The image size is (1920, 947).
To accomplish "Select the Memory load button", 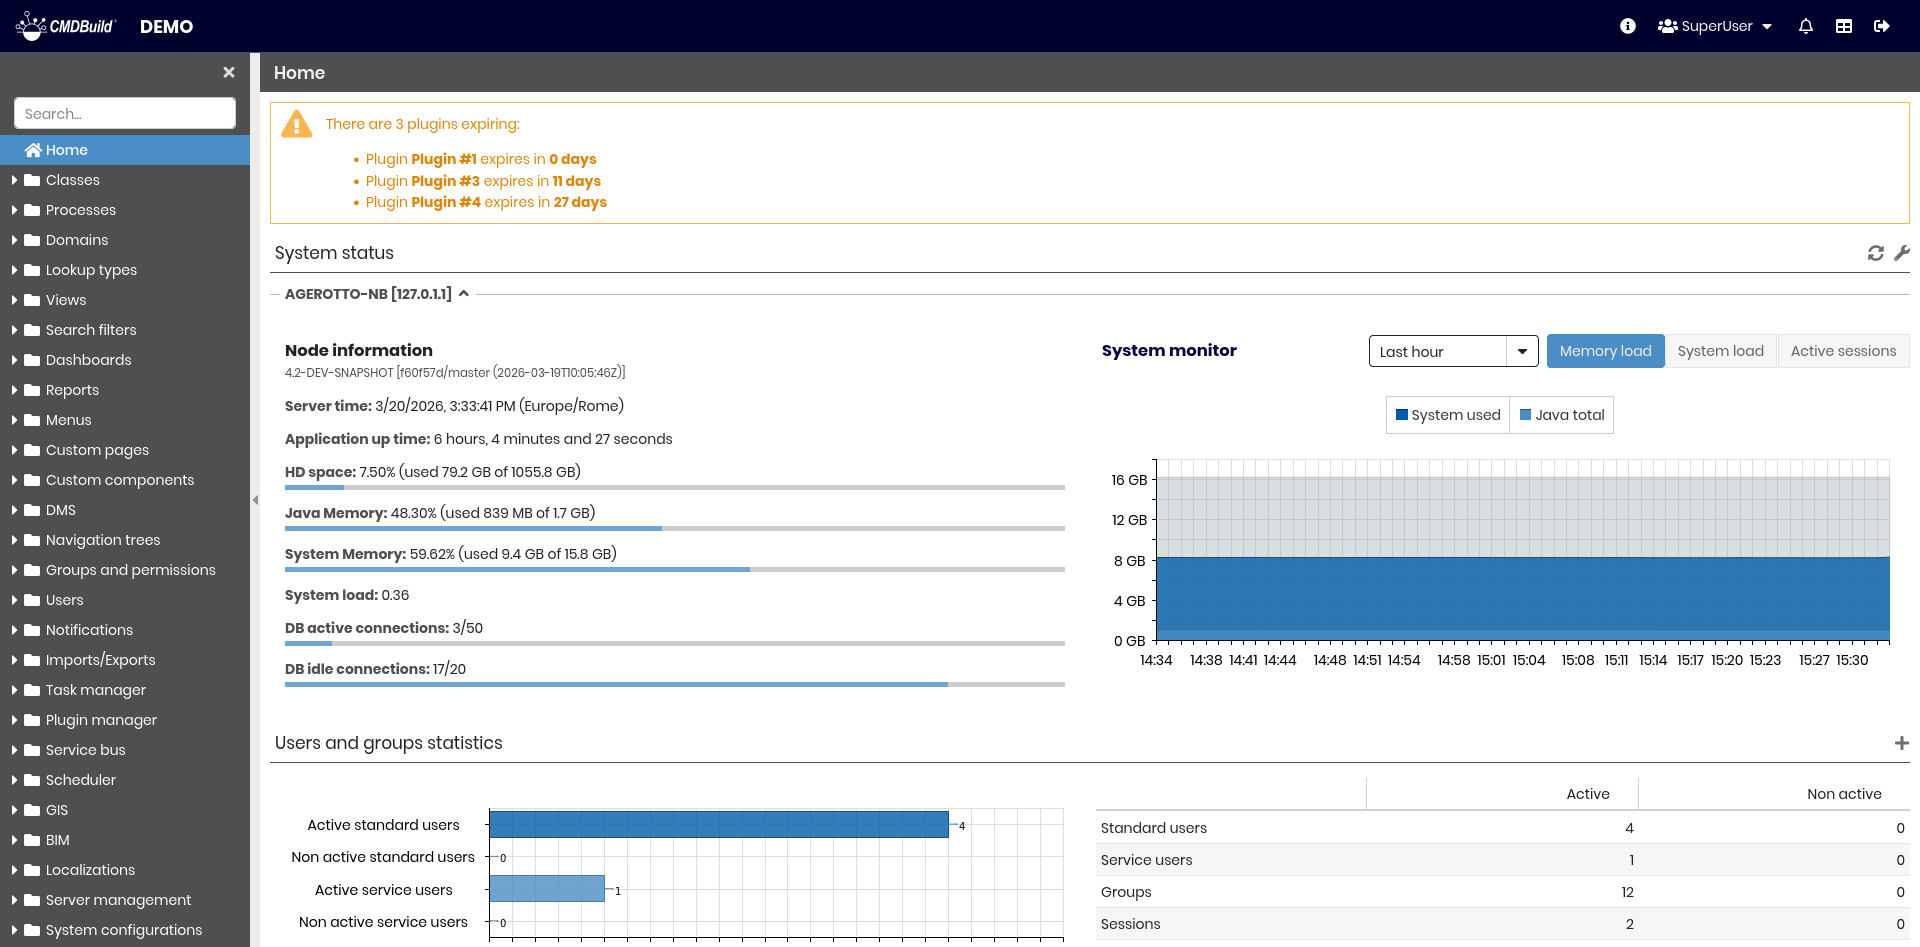I will pos(1605,351).
